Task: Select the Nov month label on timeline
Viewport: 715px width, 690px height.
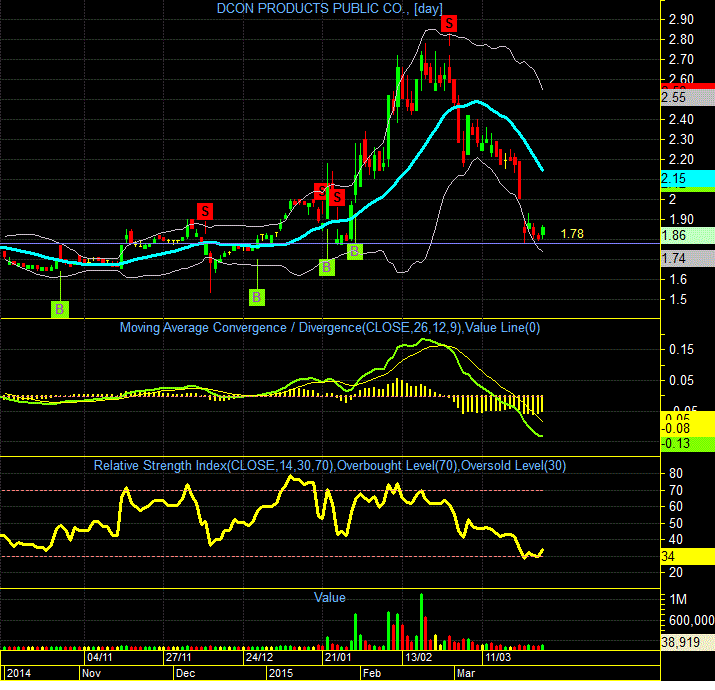Action: point(91,674)
